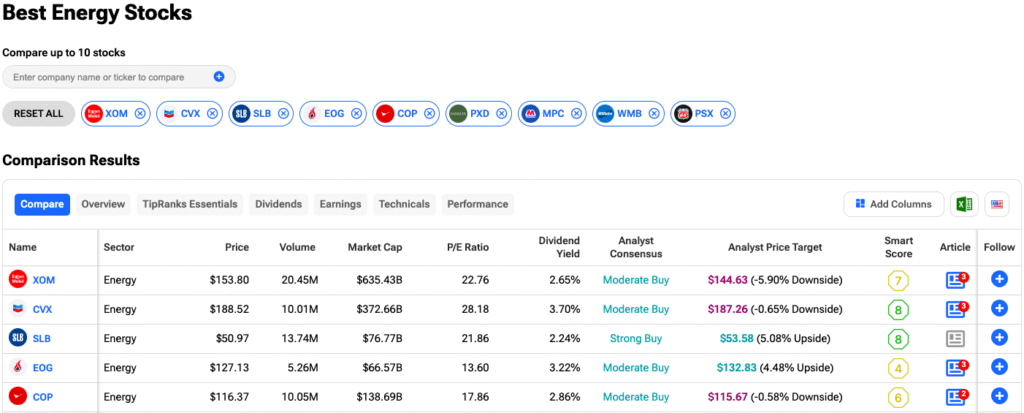The width and height of the screenshot is (1024, 413).
Task: Click the Smart Score 4 badge for EOG
Action: pos(898,368)
